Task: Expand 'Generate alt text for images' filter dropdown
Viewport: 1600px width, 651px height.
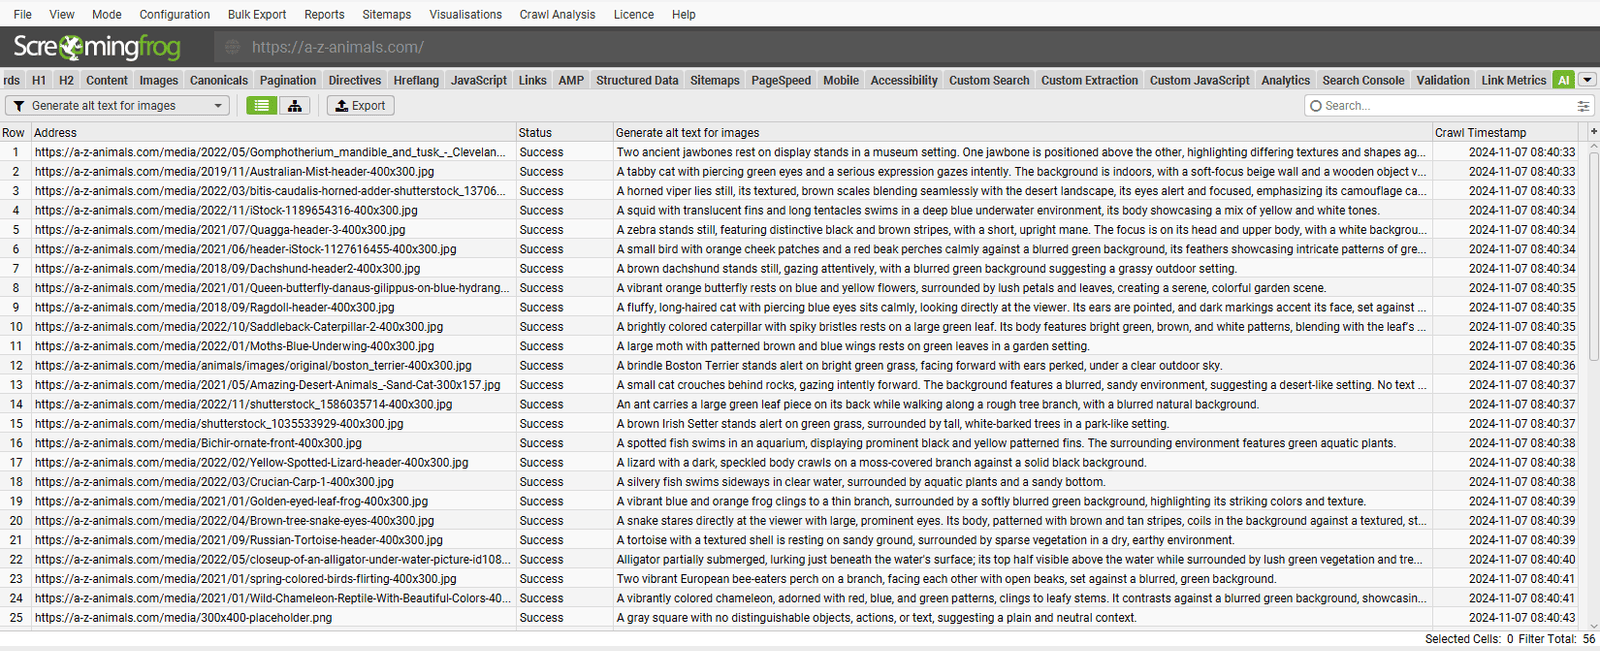Action: coord(218,106)
